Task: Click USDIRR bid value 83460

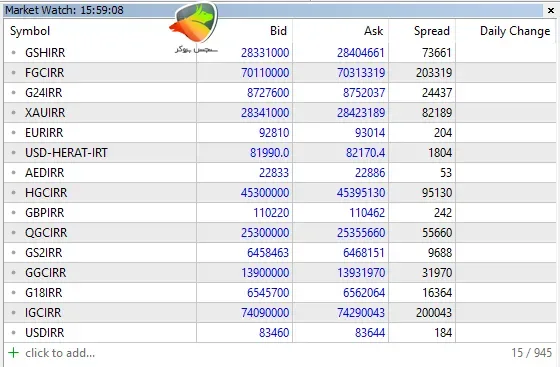Action: [274, 333]
